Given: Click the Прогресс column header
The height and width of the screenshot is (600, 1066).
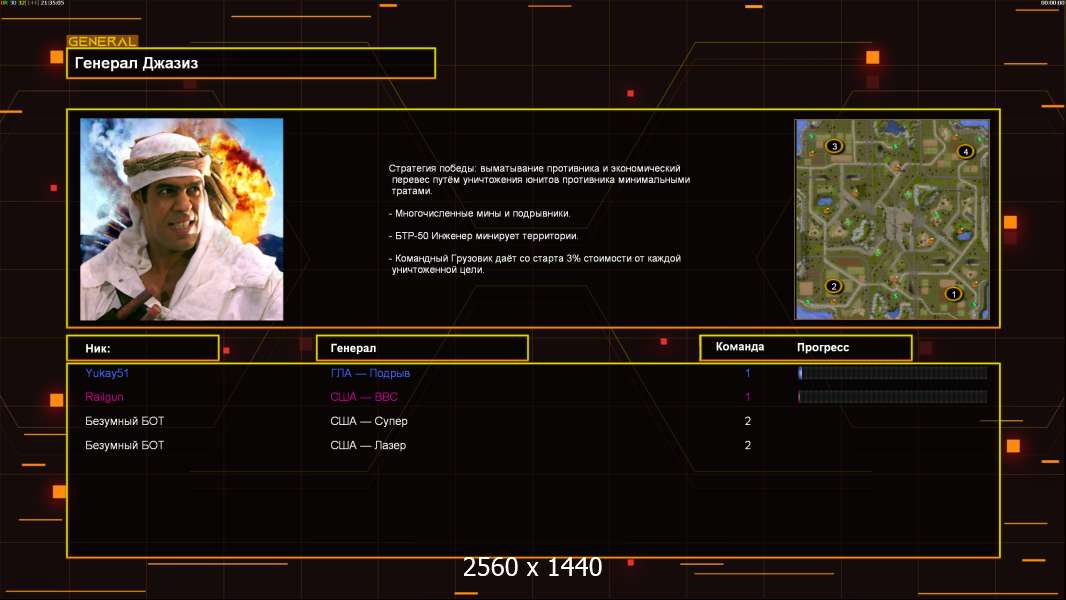Looking at the screenshot, I should pos(823,347).
